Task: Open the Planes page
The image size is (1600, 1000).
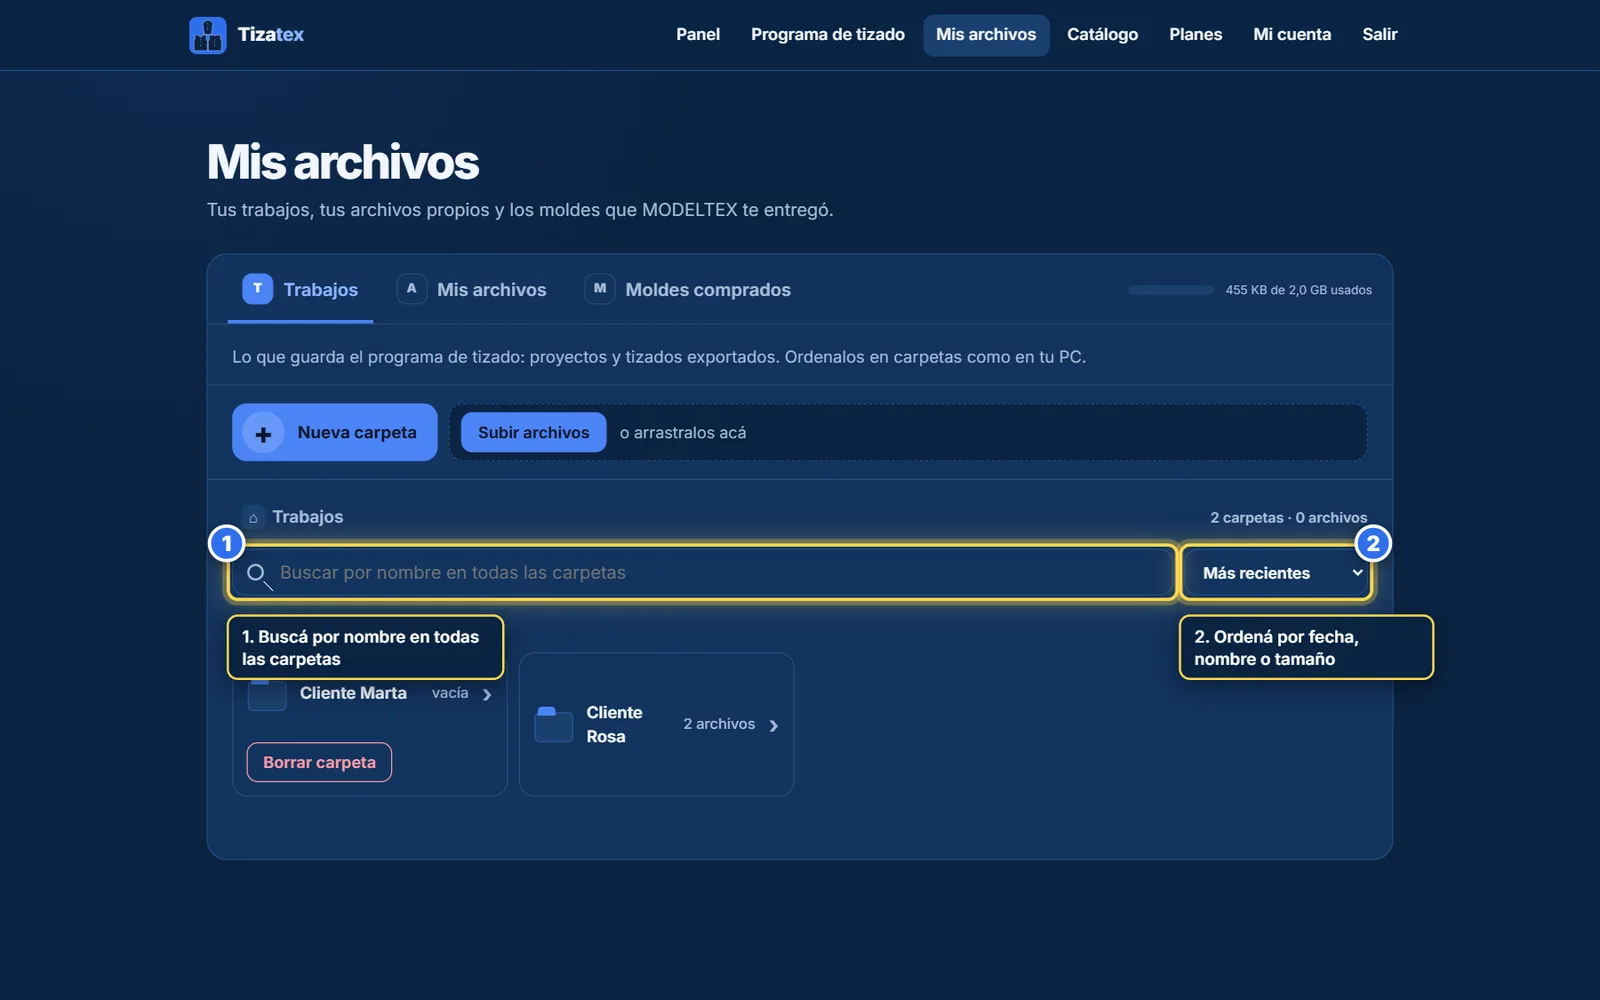Action: coord(1195,34)
